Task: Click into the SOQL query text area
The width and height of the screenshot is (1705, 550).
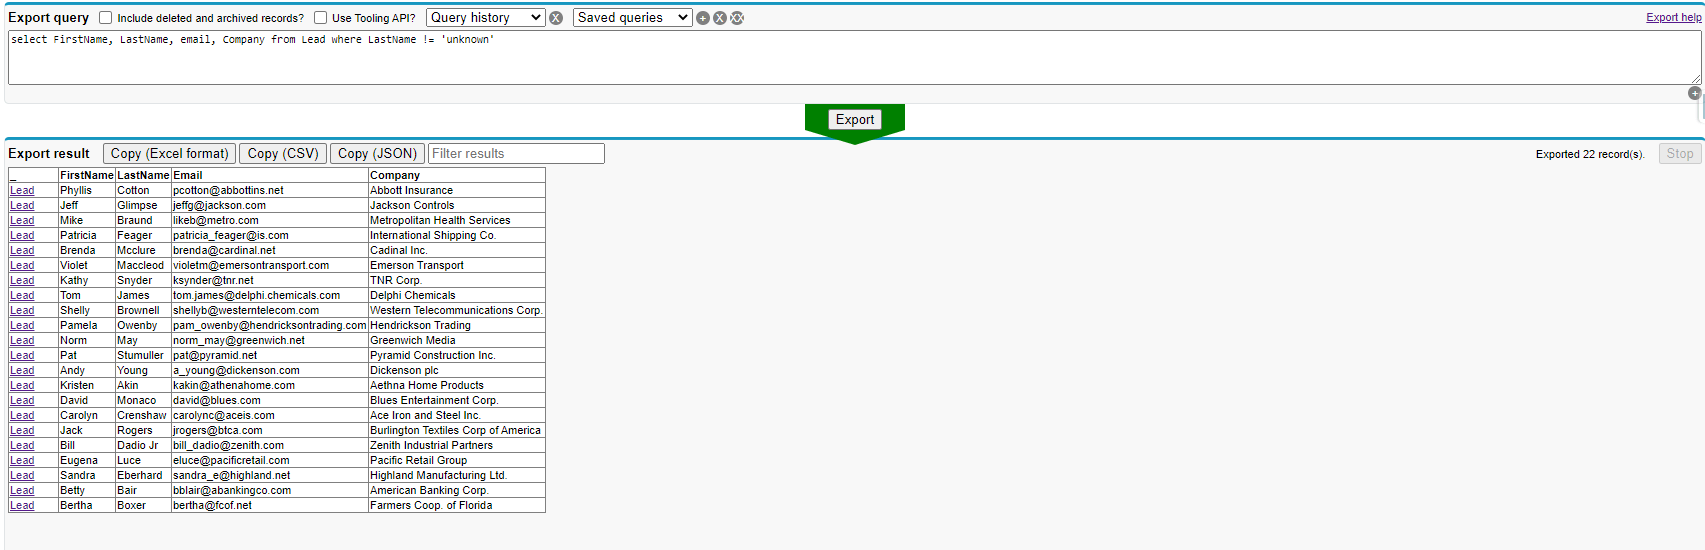Action: [x=854, y=57]
